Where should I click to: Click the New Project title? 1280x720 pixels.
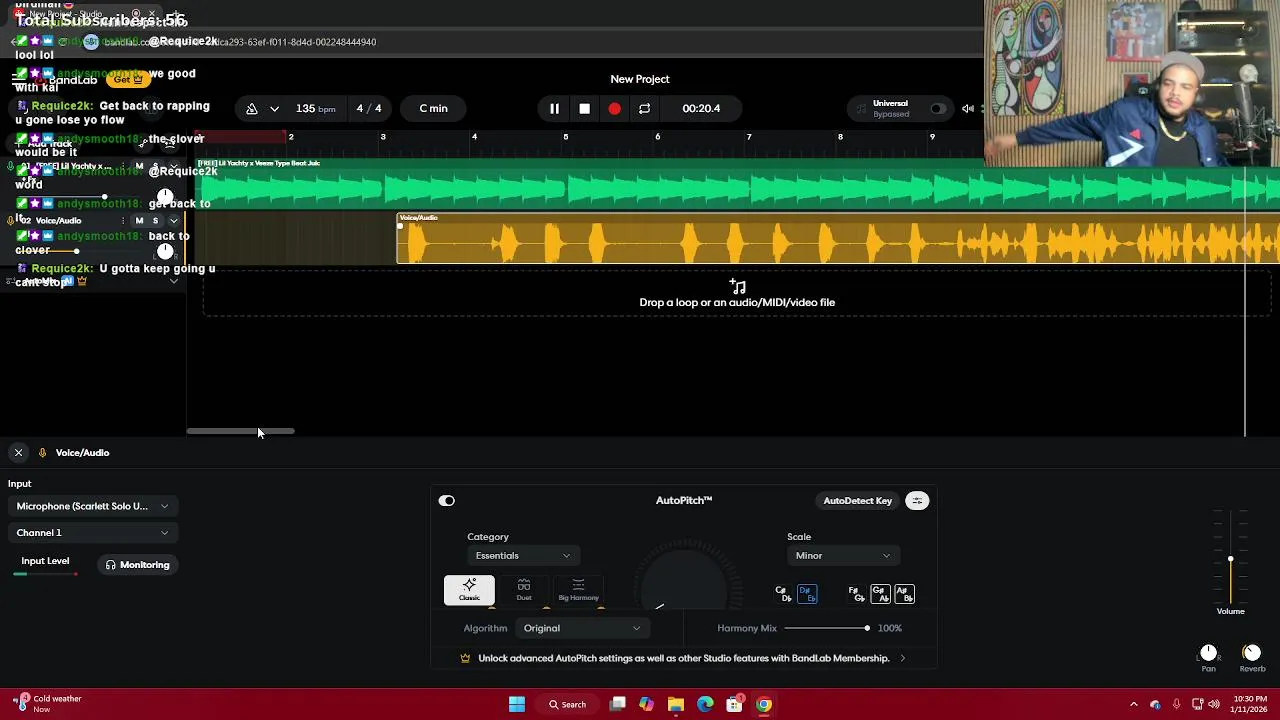pyautogui.click(x=640, y=79)
